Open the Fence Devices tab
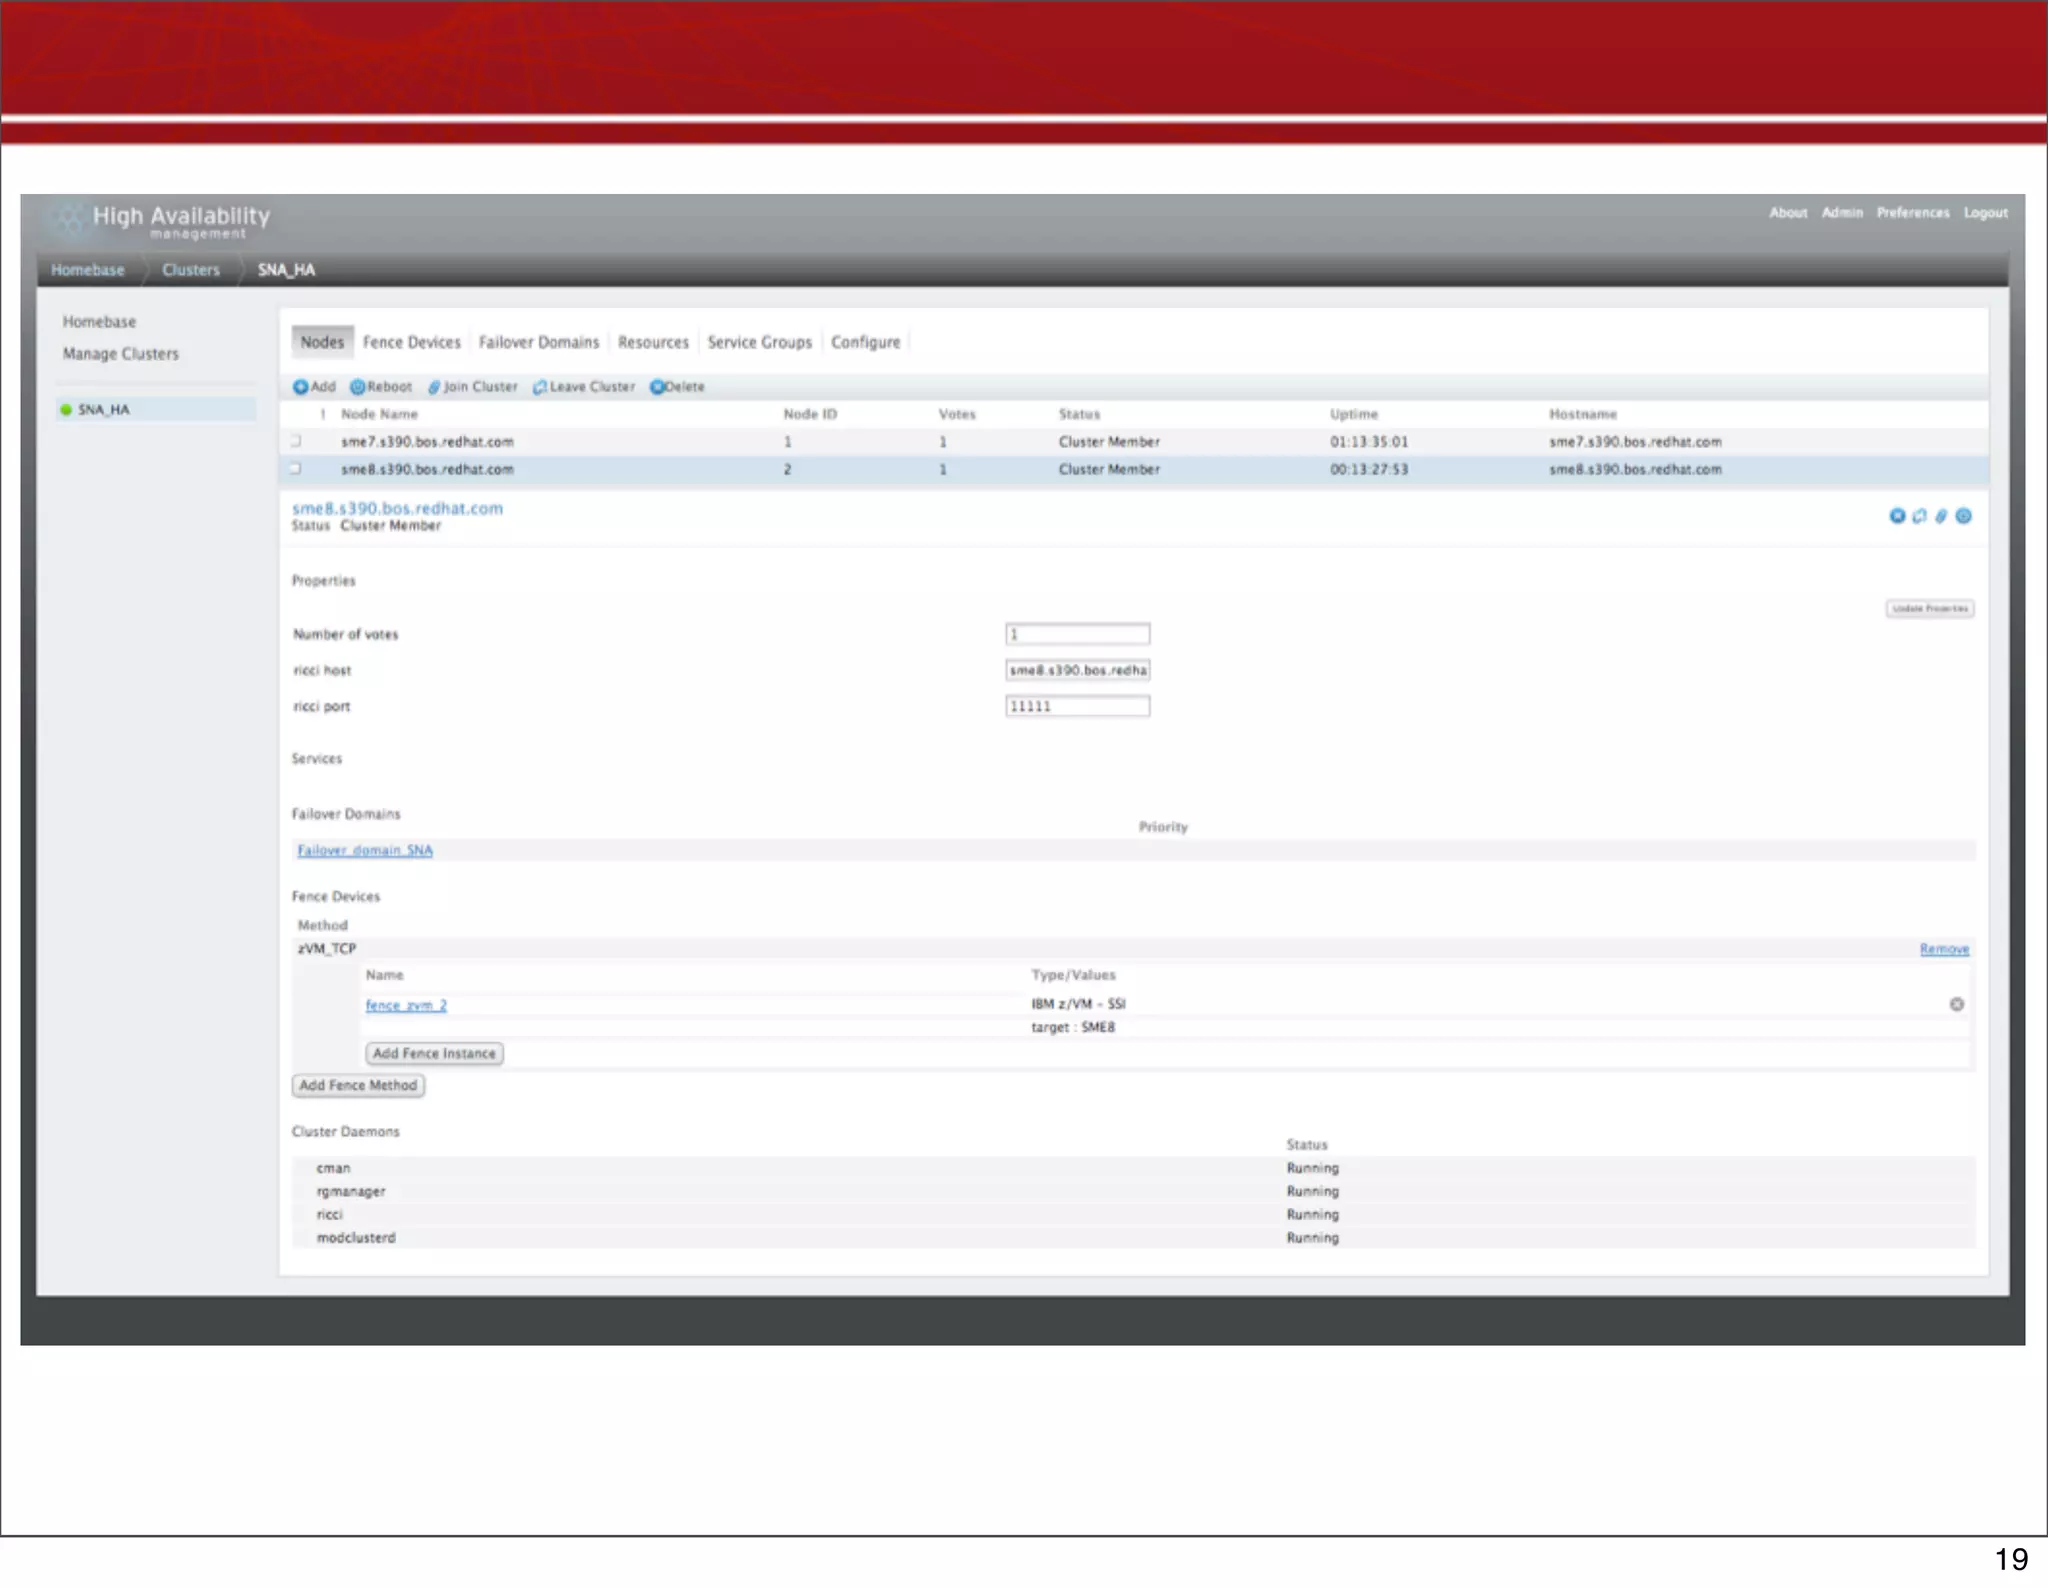 pyautogui.click(x=411, y=342)
